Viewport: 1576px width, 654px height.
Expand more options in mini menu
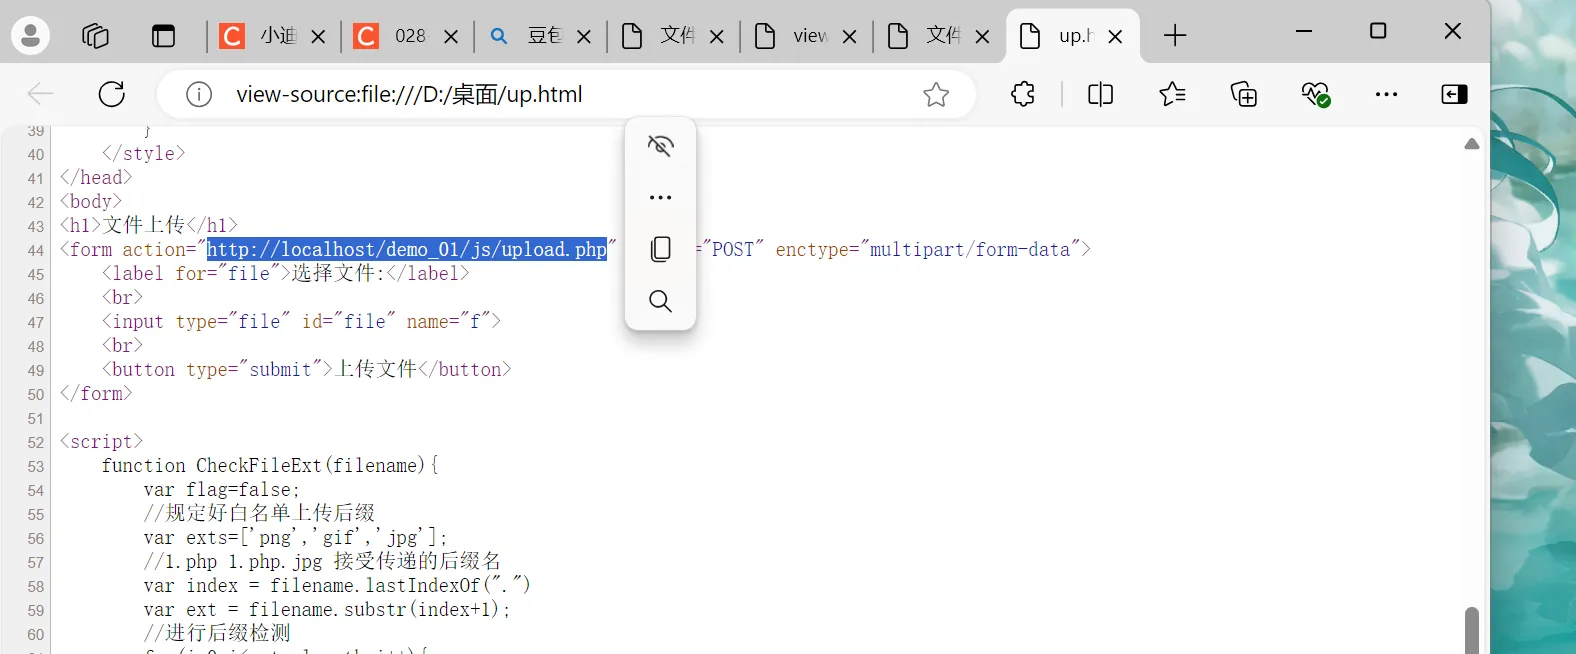click(x=660, y=198)
